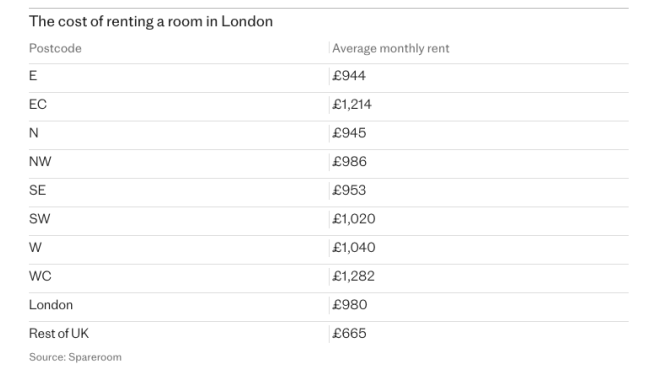This screenshot has height=371, width=665.
Task: Select the N postcode row label
Action: 34,133
